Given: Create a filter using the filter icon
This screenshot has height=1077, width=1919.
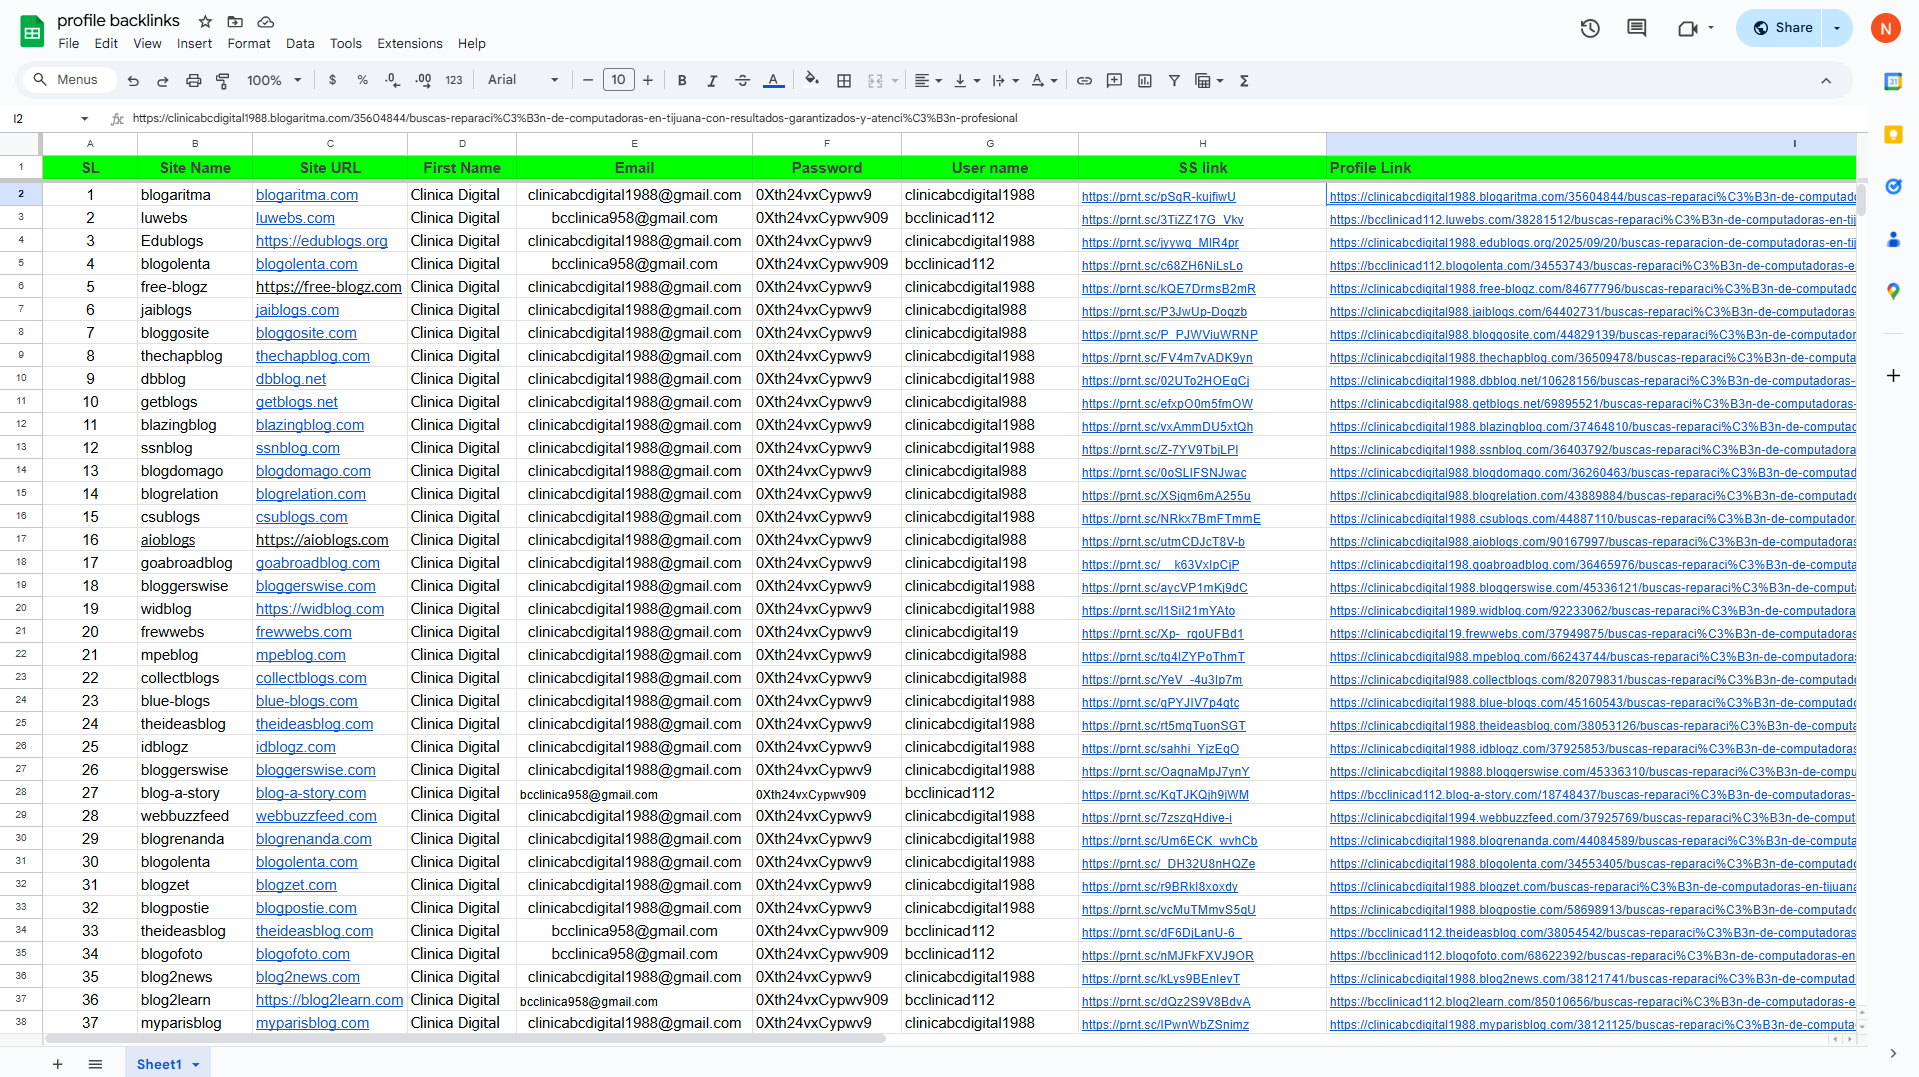Looking at the screenshot, I should point(1174,80).
